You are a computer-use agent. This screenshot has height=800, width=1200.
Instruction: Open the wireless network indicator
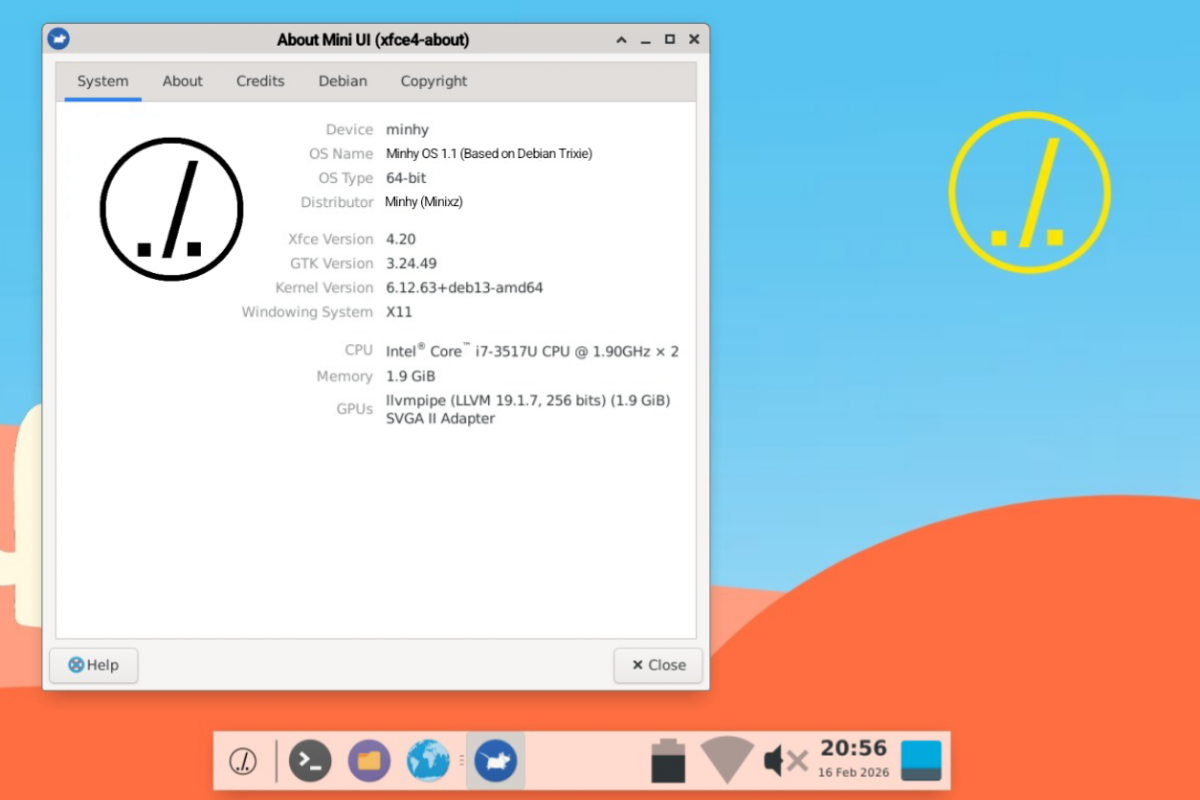click(725, 761)
